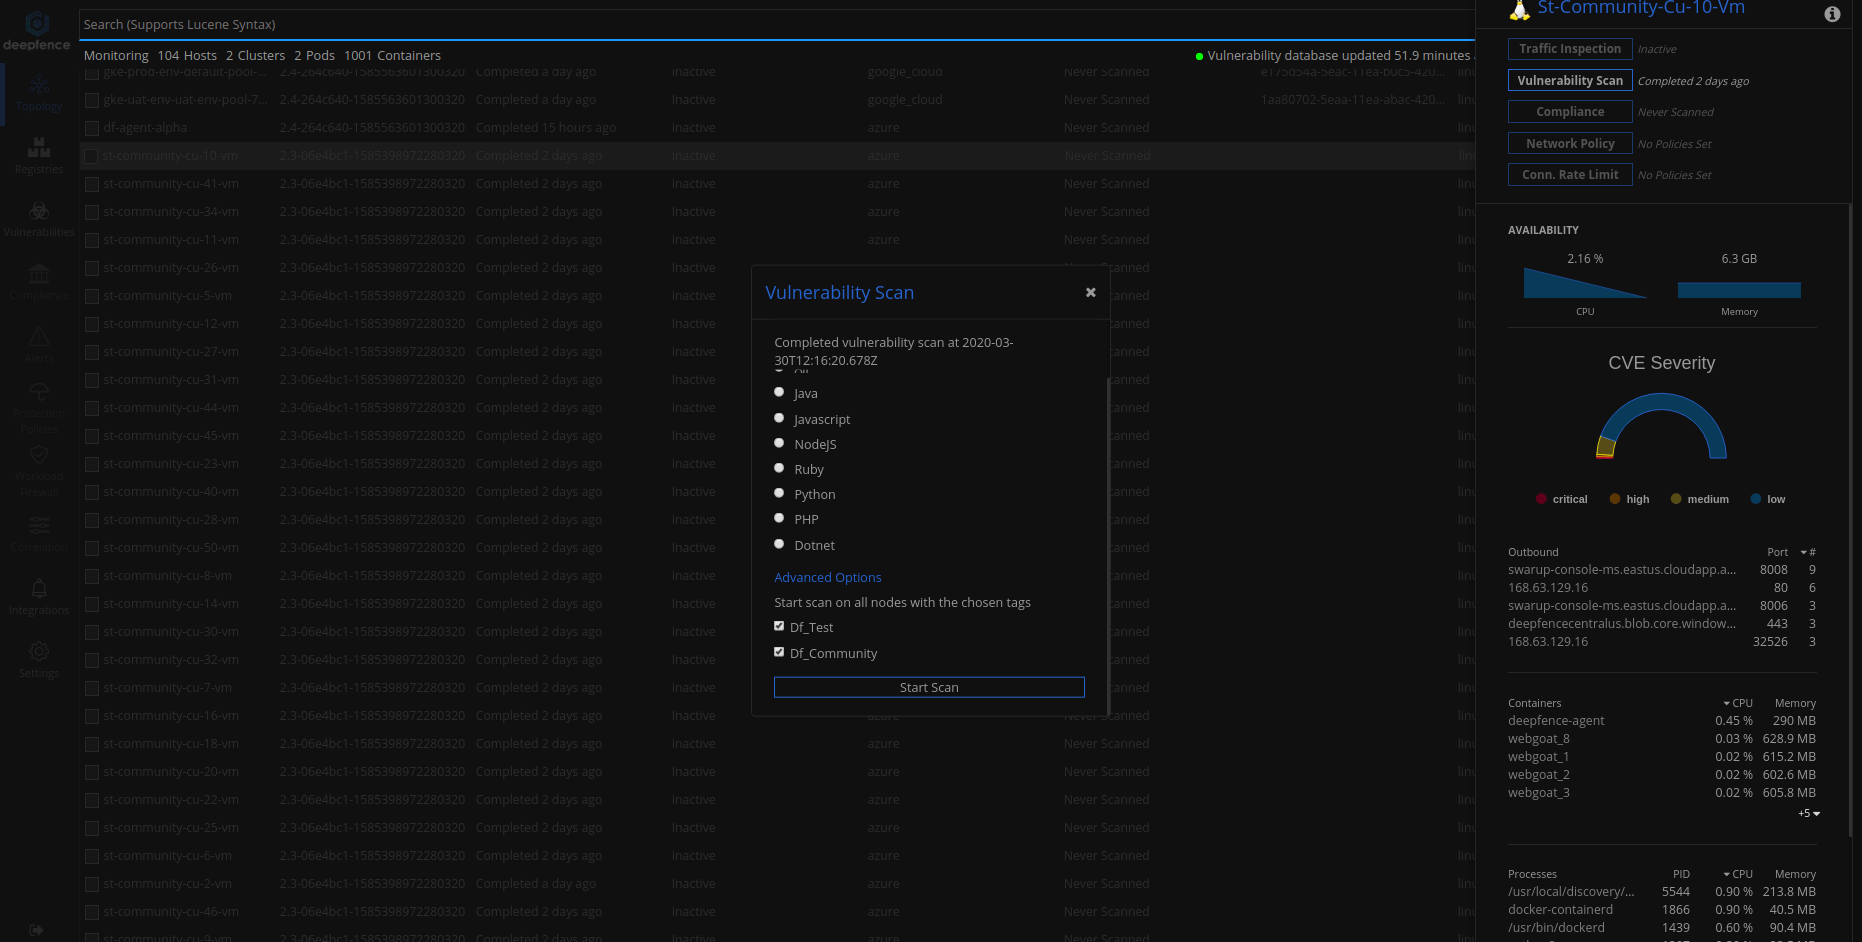Click the Memory availability bar
This screenshot has height=942, width=1862.
click(x=1739, y=290)
